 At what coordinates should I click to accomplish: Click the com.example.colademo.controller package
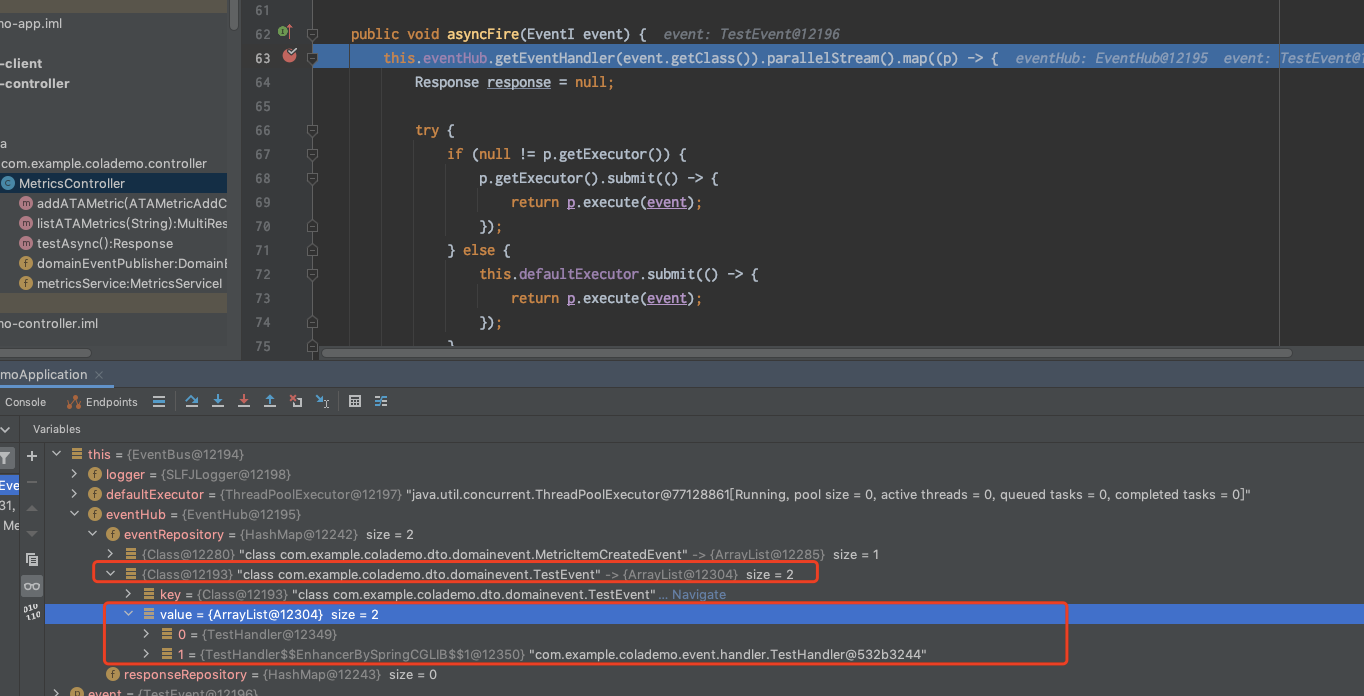point(104,163)
